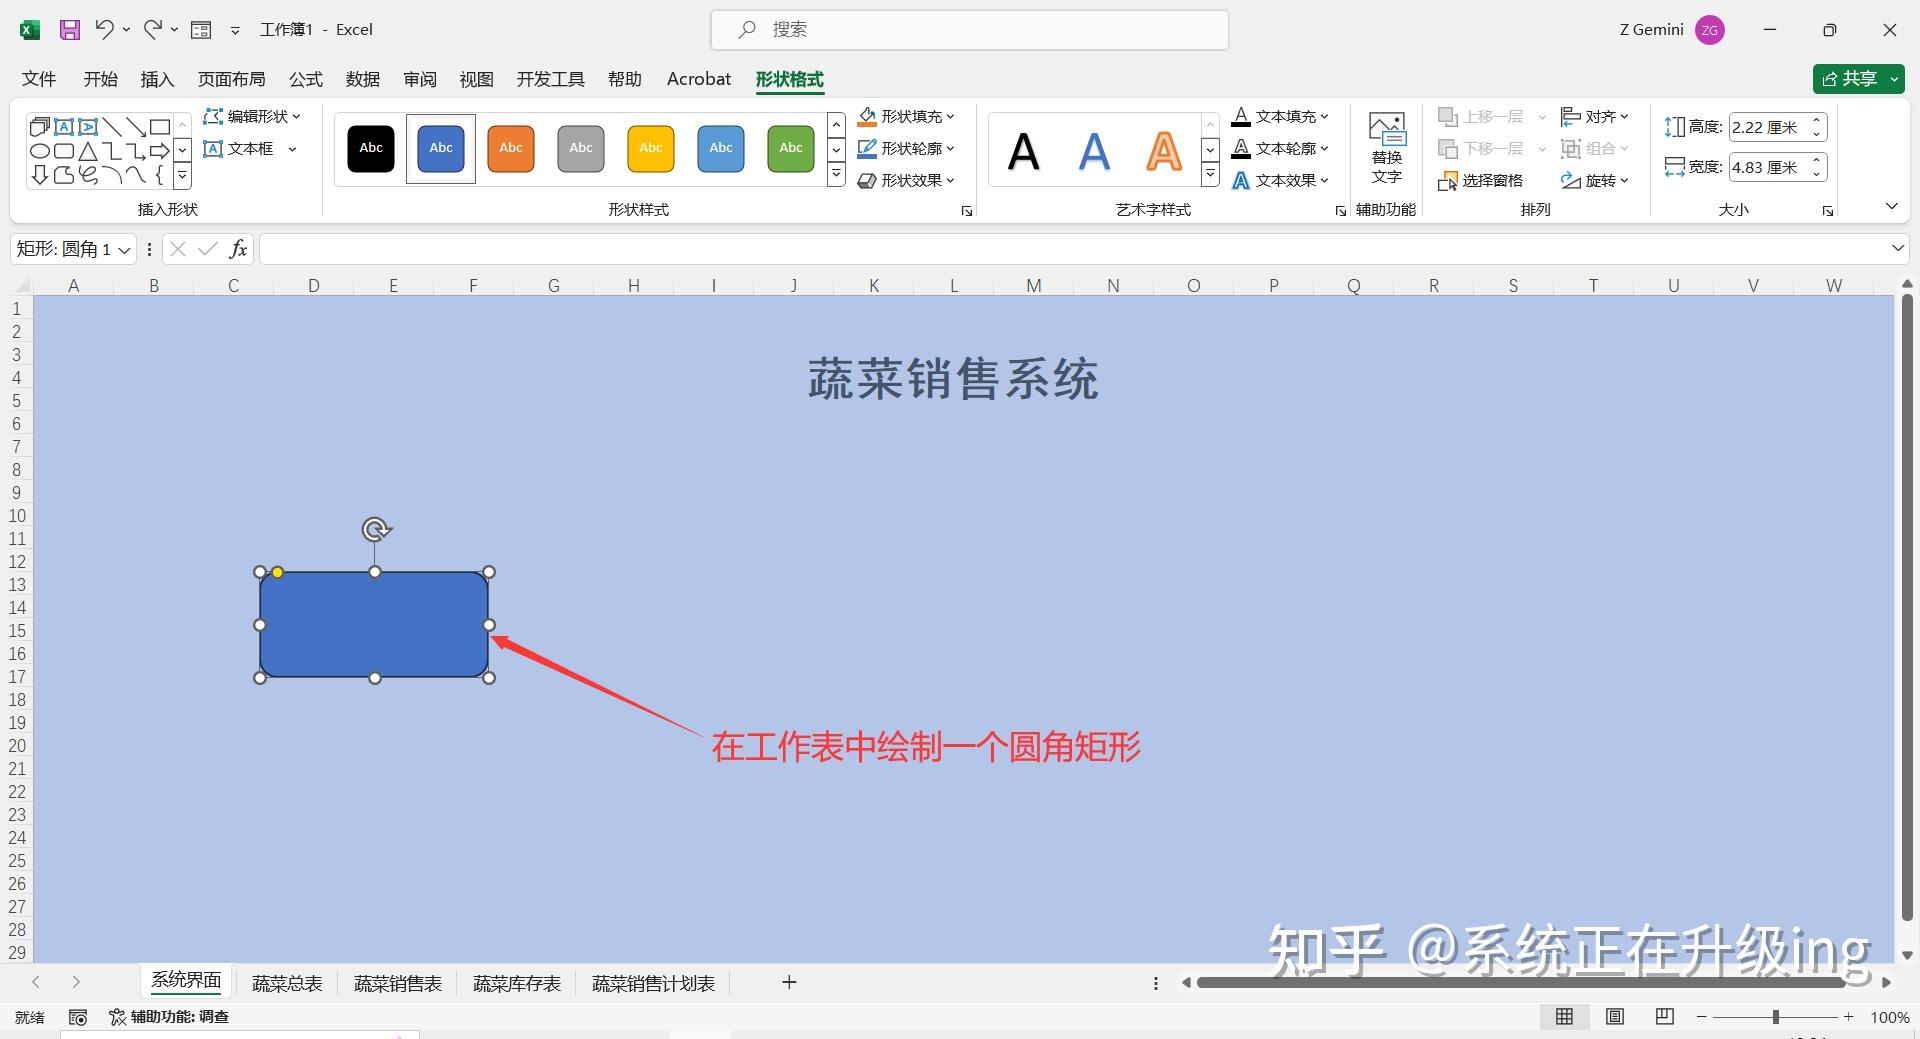Click the rotation handle above the rounded rectangle
The image size is (1920, 1039).
pos(376,529)
